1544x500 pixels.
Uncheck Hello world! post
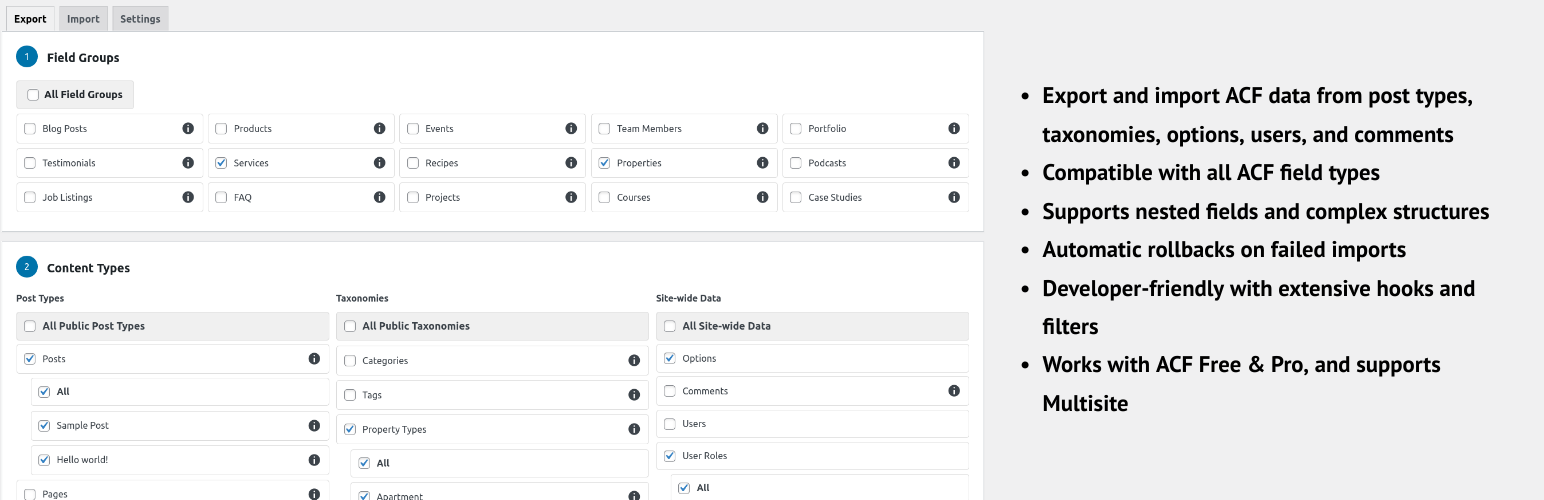pos(44,460)
